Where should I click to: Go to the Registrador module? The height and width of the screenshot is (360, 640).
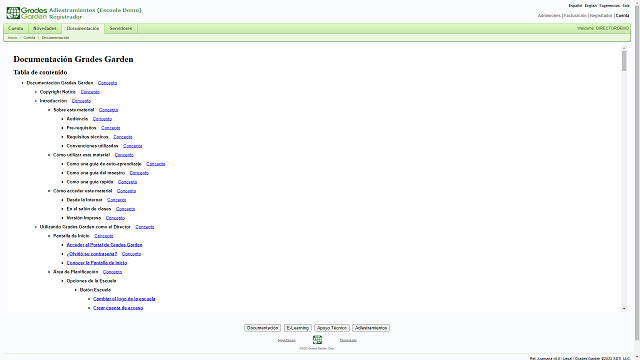601,16
